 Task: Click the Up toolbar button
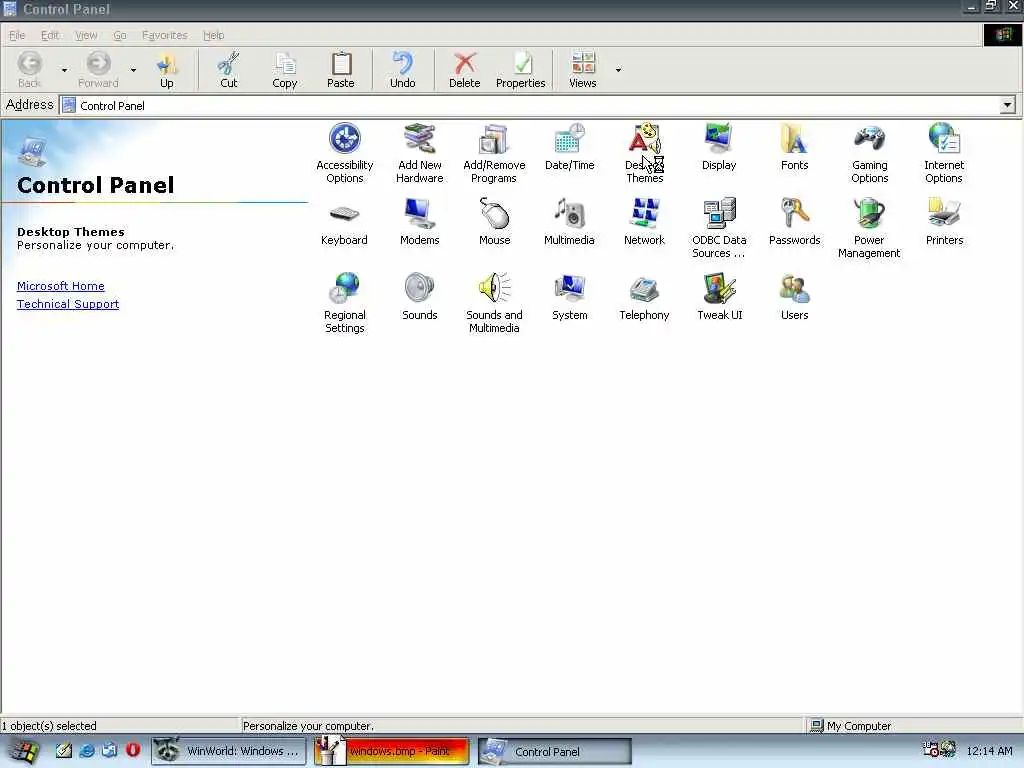click(167, 70)
